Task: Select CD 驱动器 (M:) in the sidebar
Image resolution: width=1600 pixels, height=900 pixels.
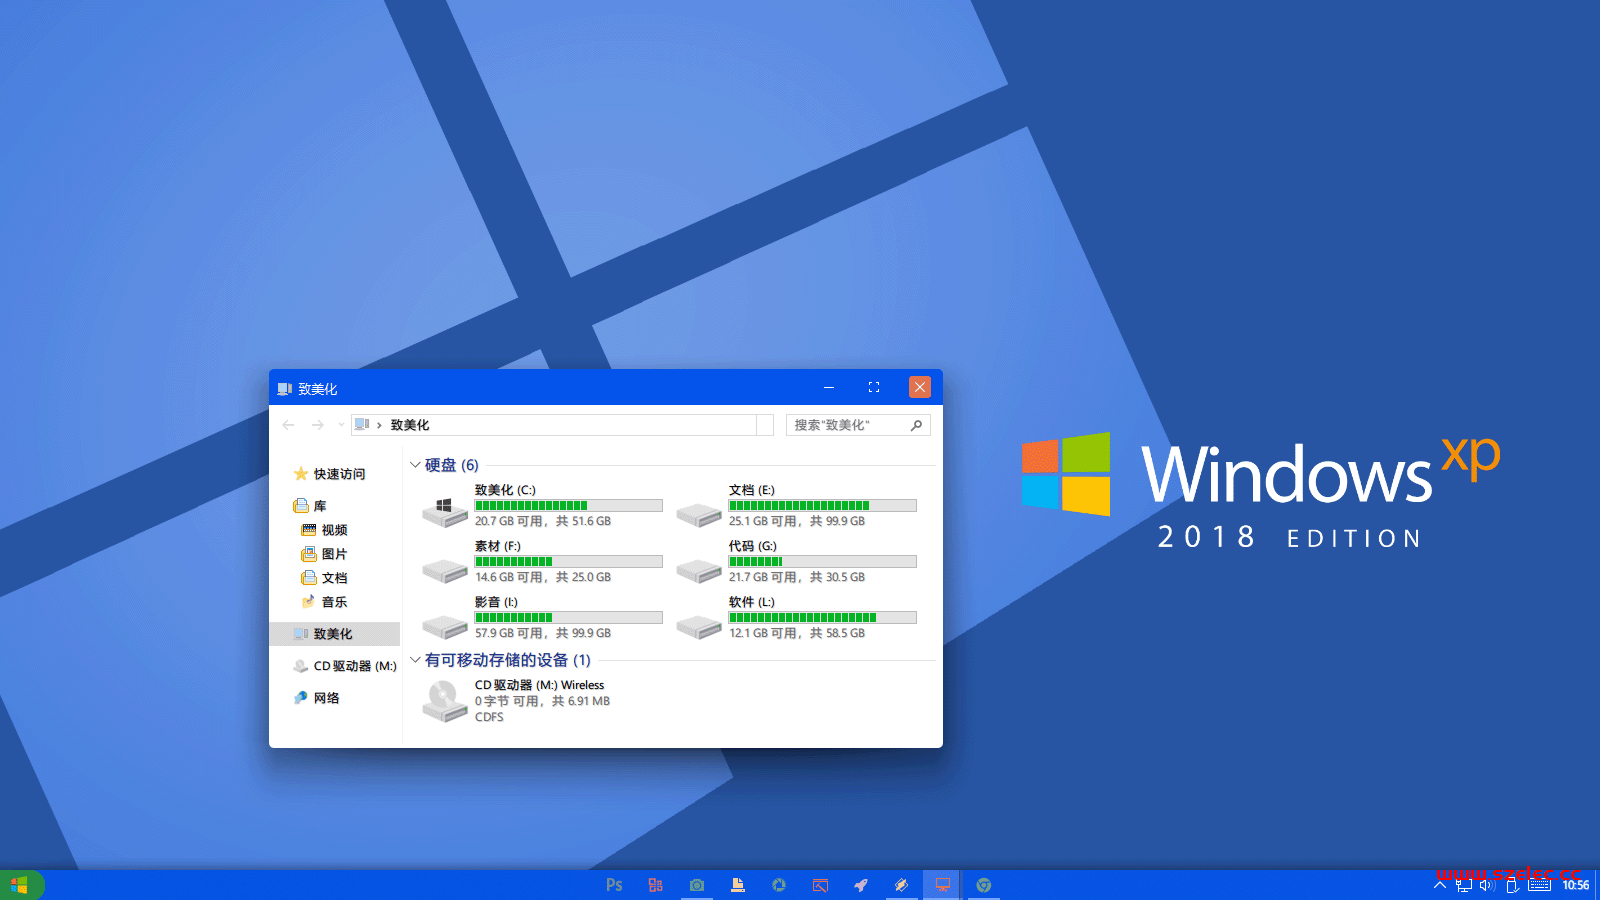Action: pyautogui.click(x=354, y=666)
